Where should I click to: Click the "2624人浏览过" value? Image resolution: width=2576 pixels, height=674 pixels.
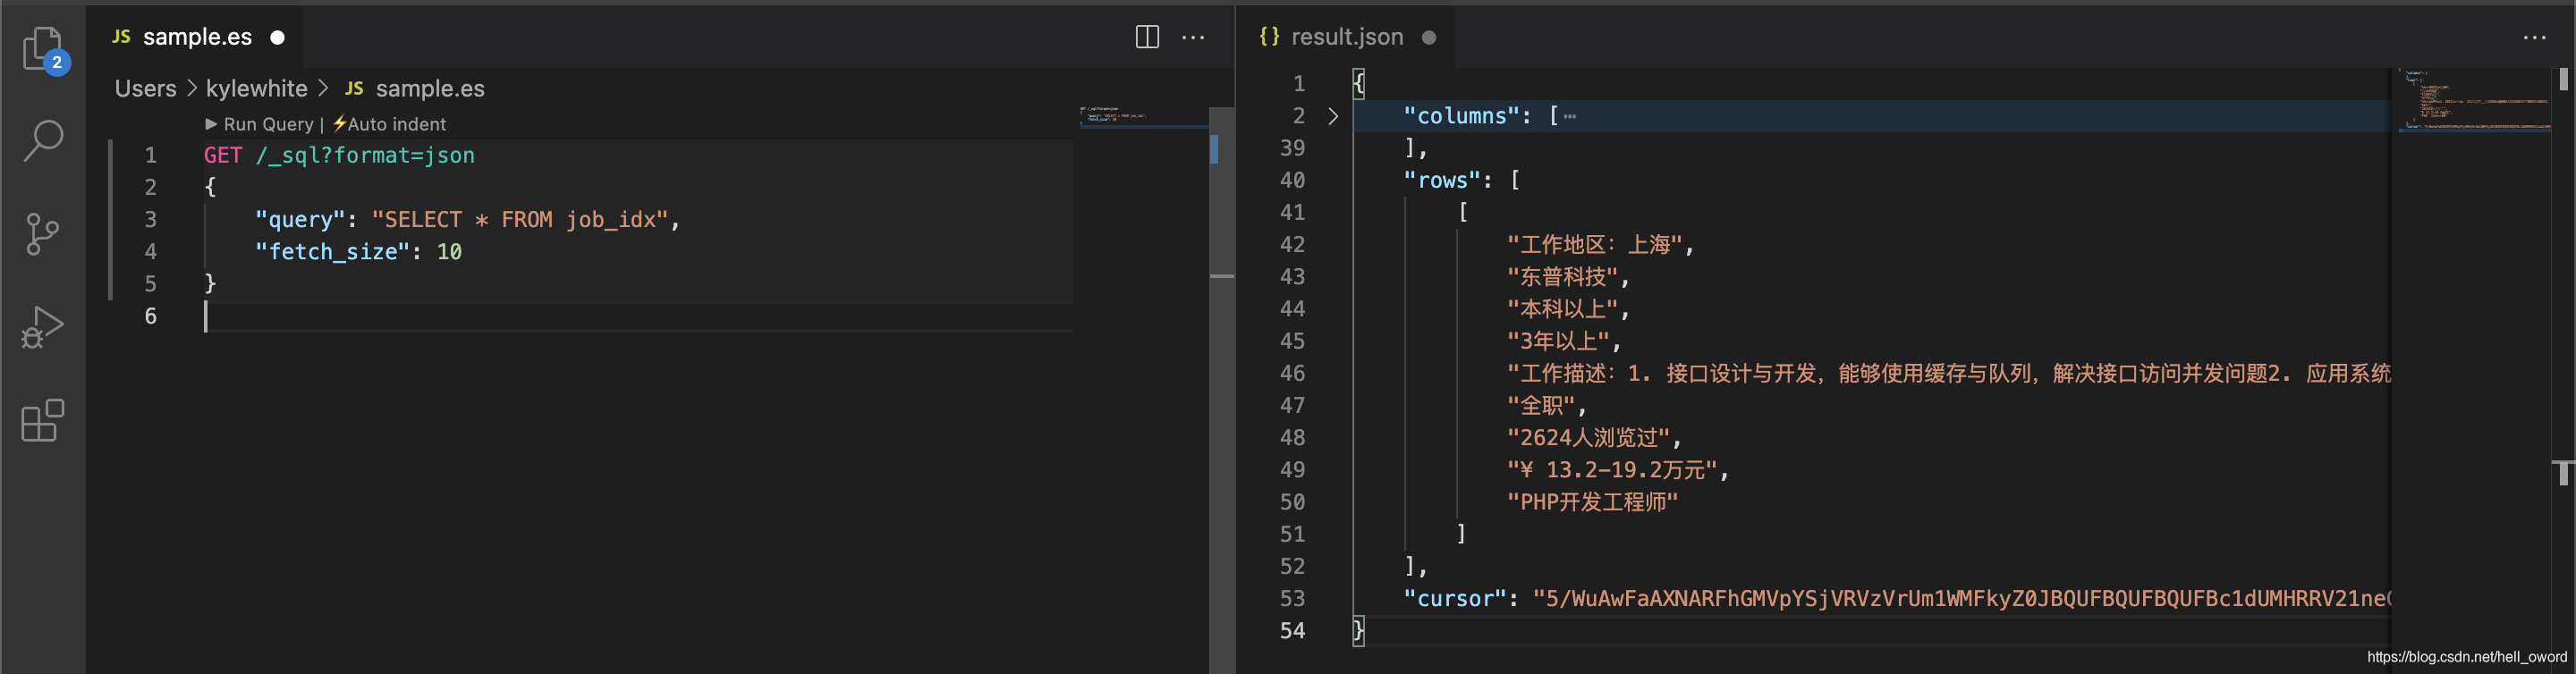(x=1588, y=438)
